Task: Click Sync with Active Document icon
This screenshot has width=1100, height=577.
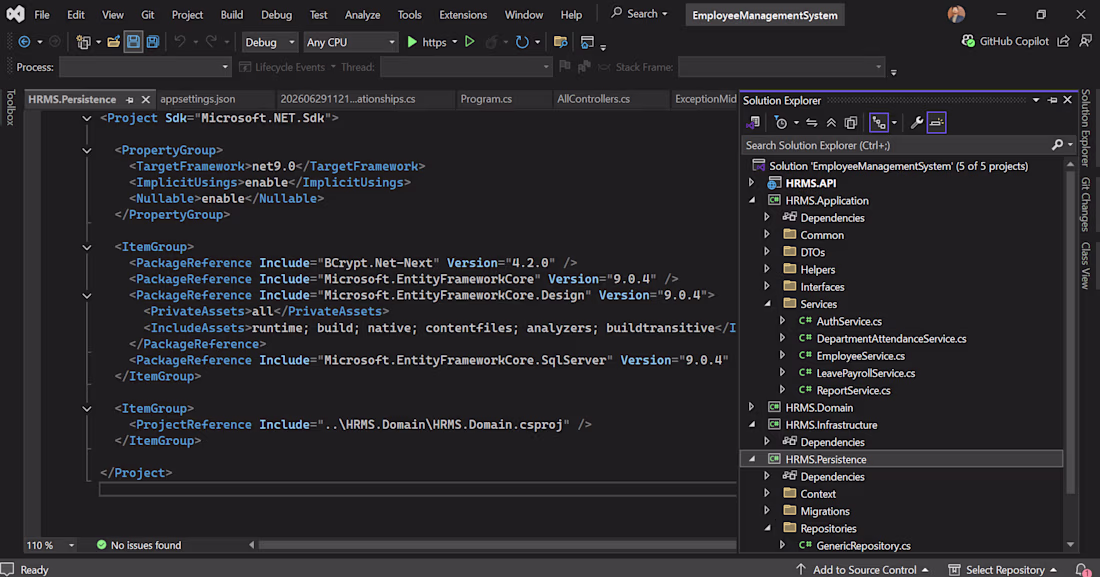Action: [x=812, y=123]
